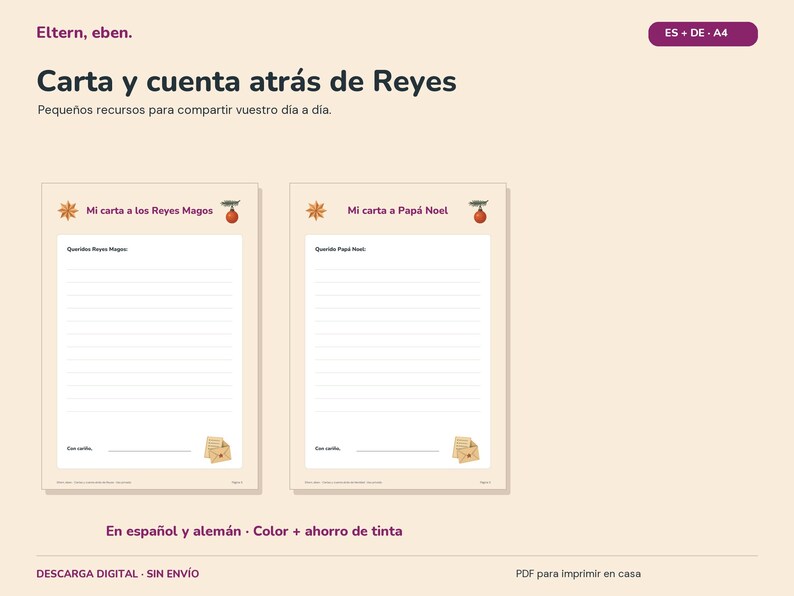
Task: Click 'Con cariño,' on the Reyes Magos page
Action: click(x=80, y=449)
